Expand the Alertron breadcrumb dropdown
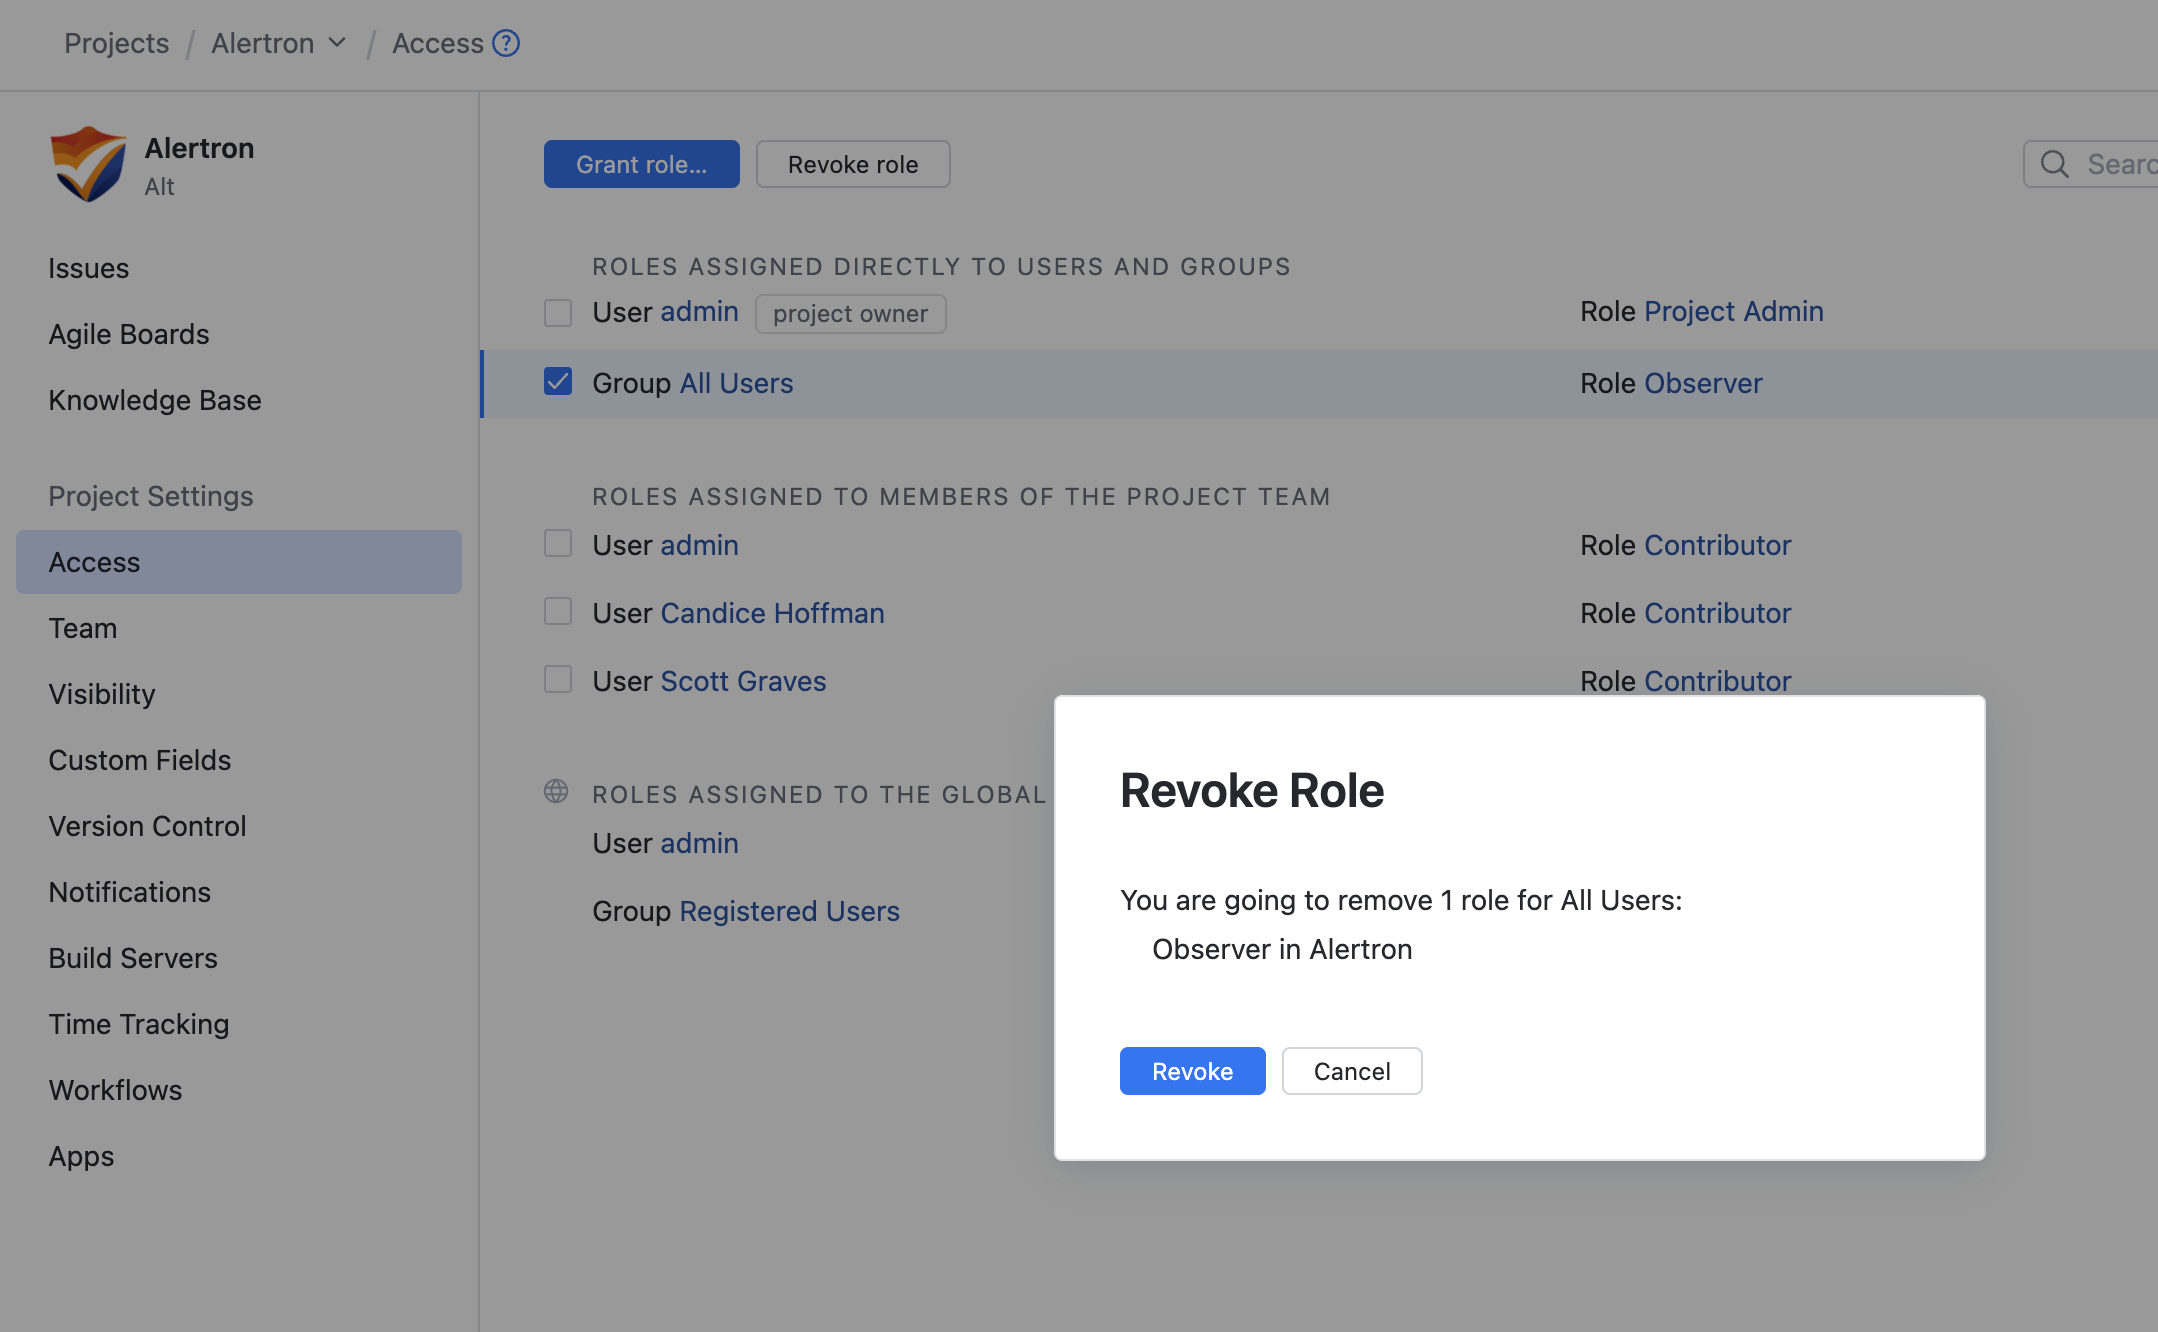The width and height of the screenshot is (2158, 1332). point(338,43)
